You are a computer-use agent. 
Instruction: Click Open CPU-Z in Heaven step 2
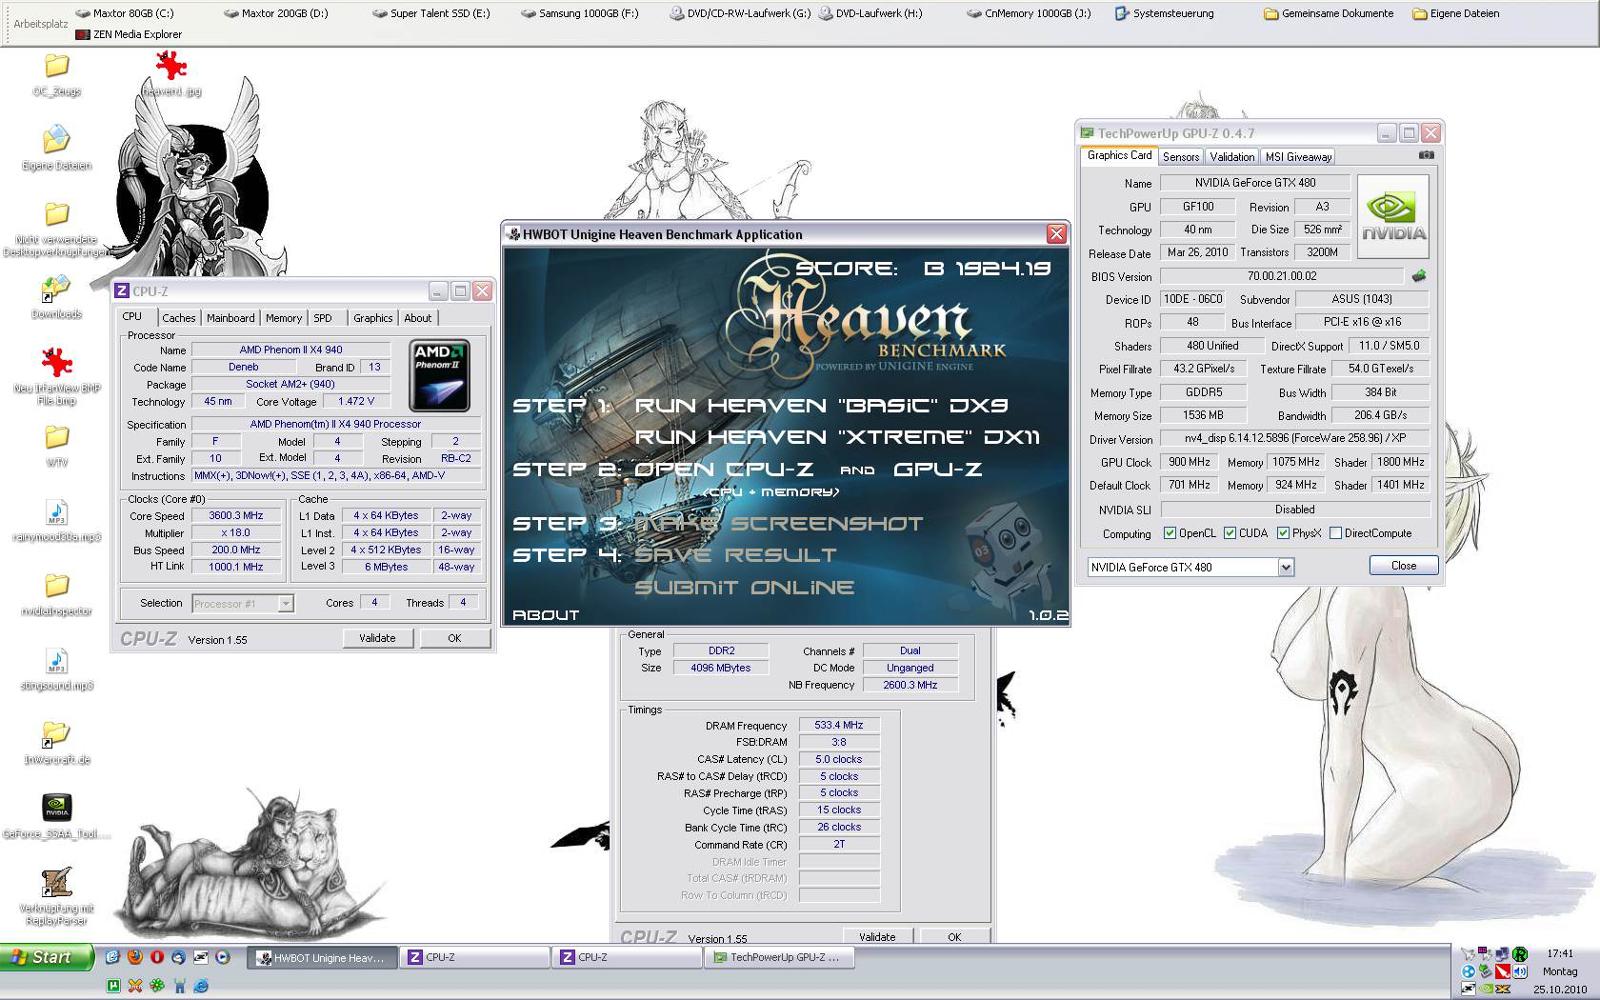(724, 469)
